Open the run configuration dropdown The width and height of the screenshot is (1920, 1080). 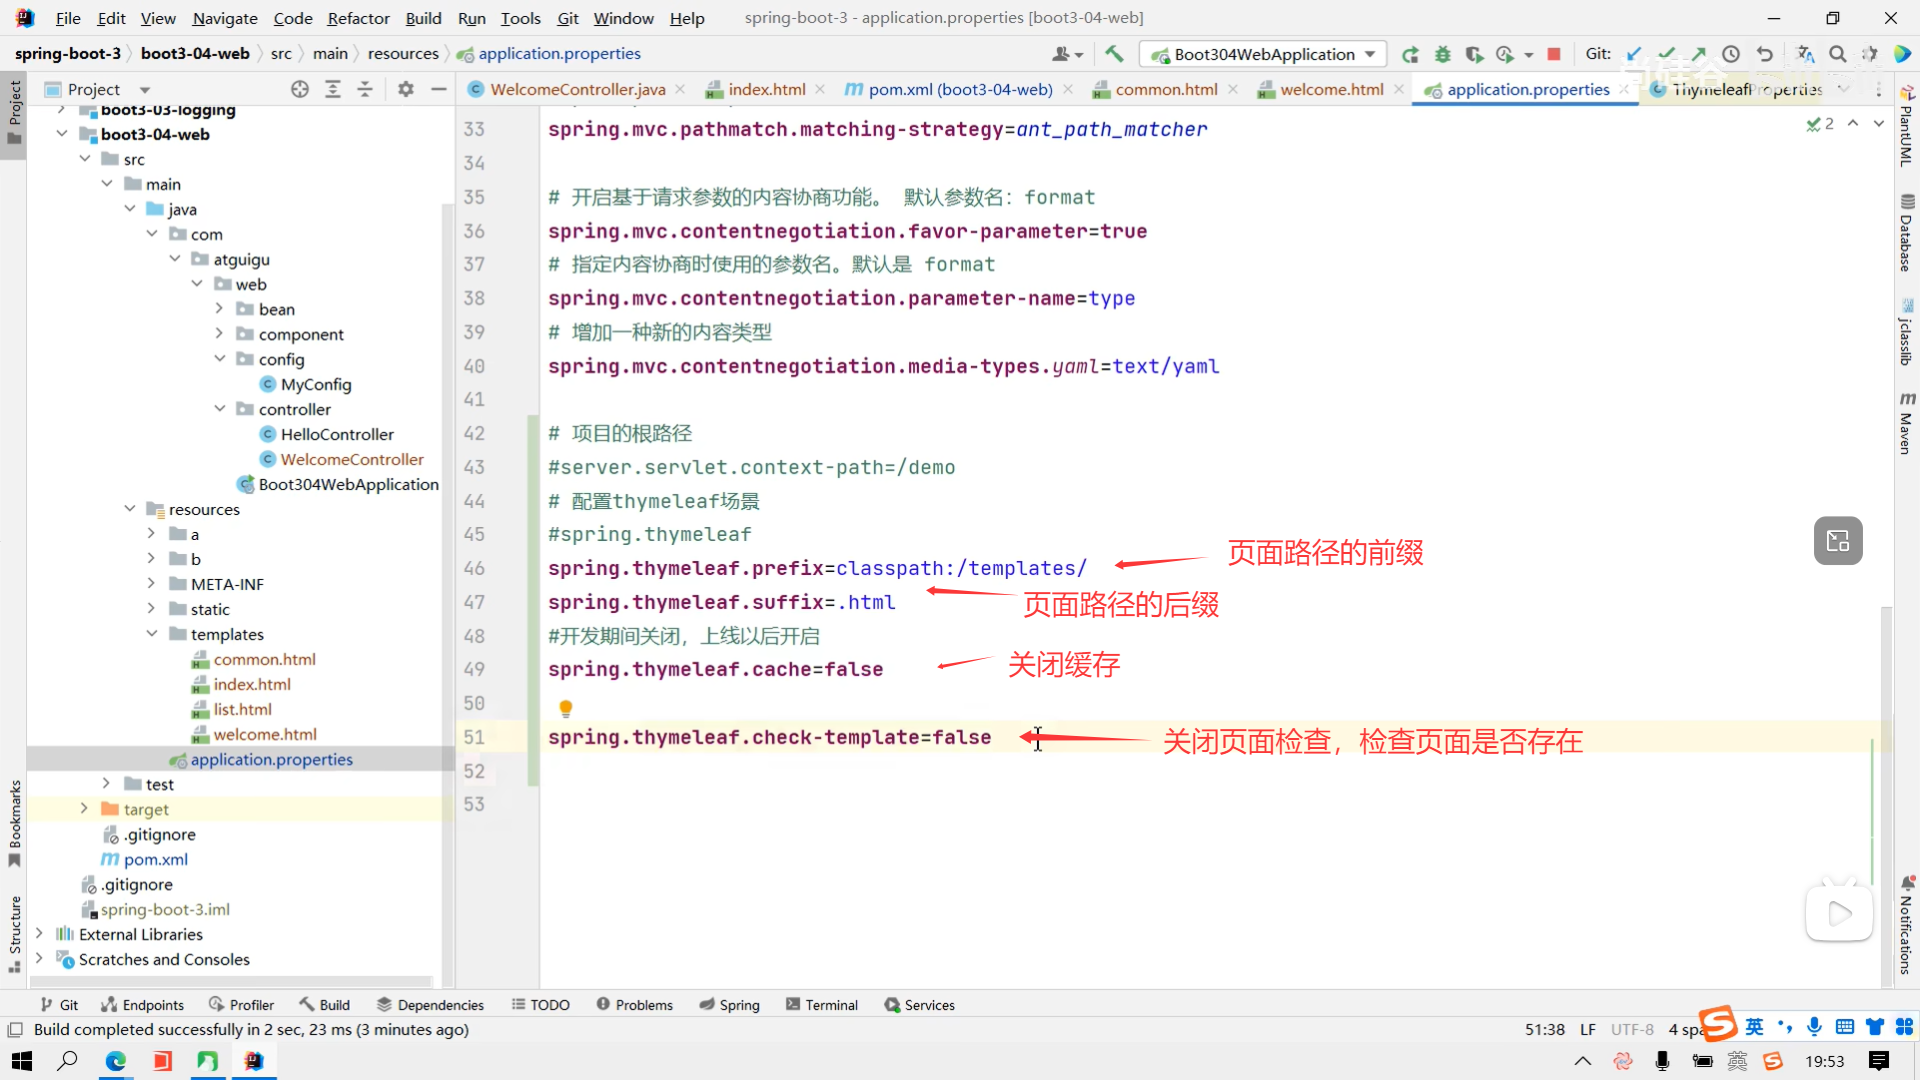[1264, 54]
